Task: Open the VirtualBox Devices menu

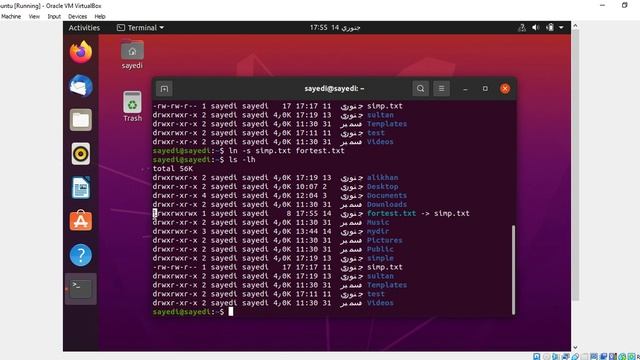Action: [x=78, y=17]
